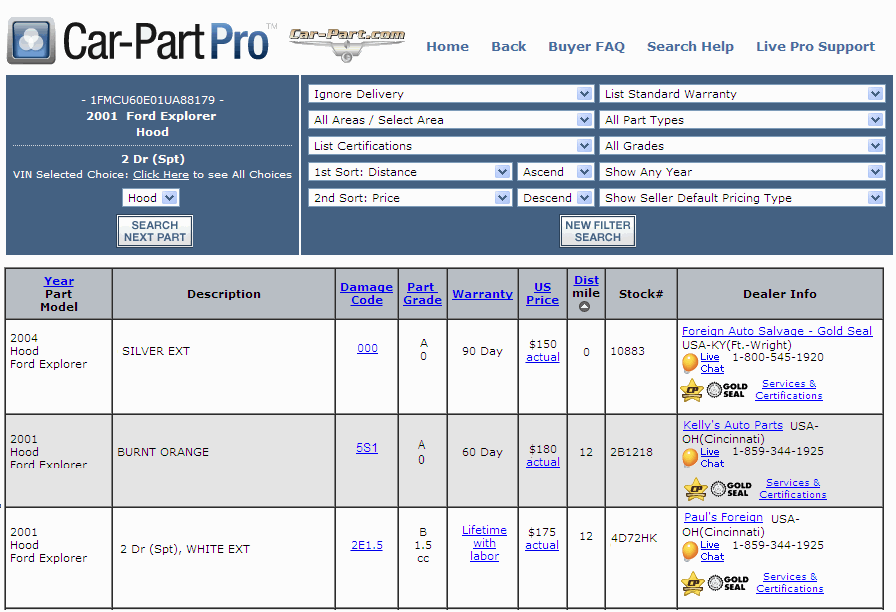Click Gold Seal badge in Foreign Auto Salvage row
The image size is (896, 612).
click(727, 390)
